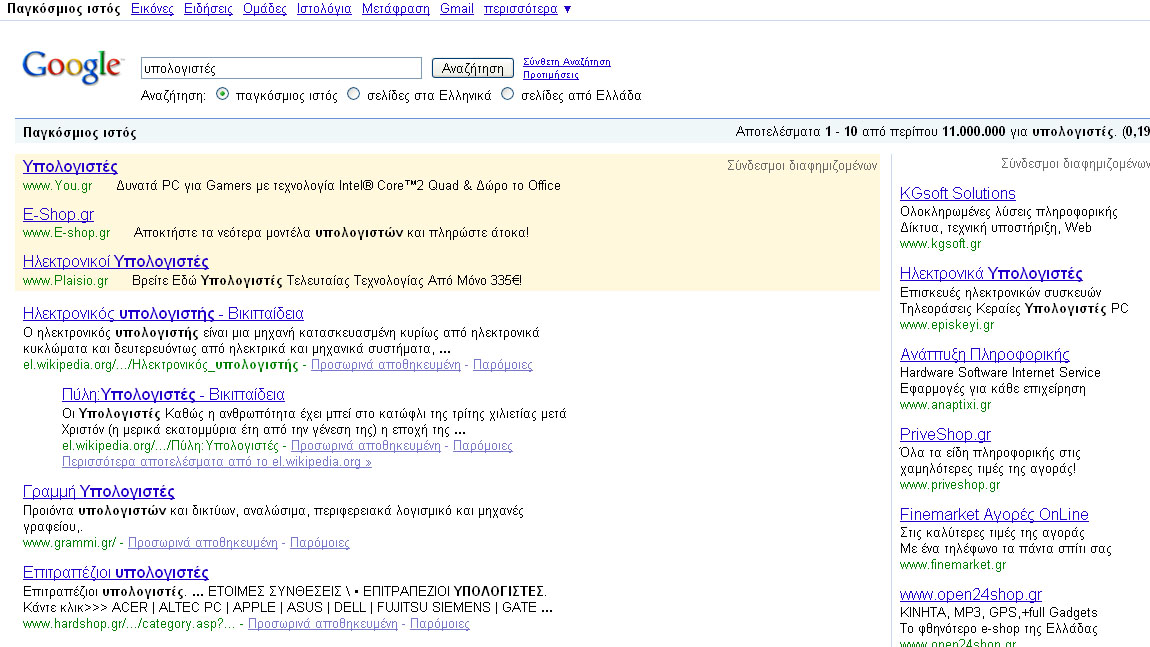The image size is (1150, 647).
Task: Open the Εικόνες menu item
Action: pyautogui.click(x=151, y=8)
